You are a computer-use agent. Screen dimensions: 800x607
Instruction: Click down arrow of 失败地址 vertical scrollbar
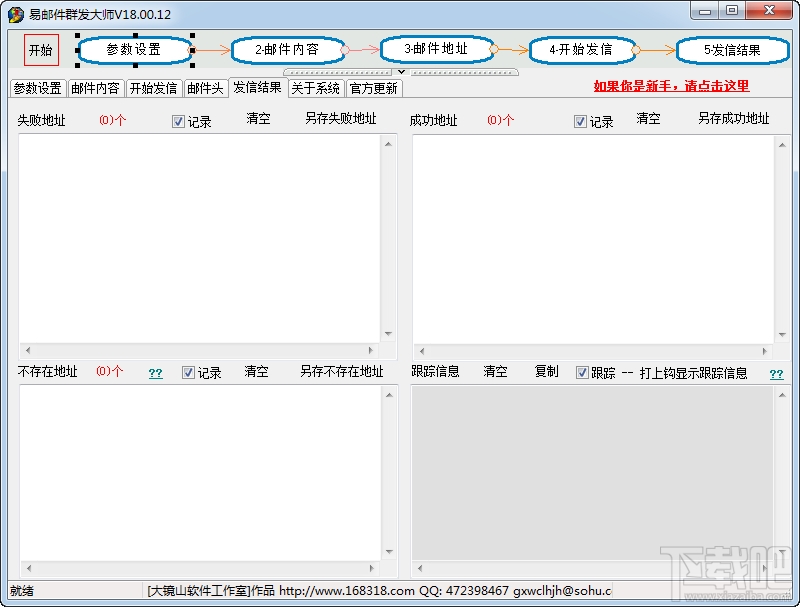coord(388,334)
